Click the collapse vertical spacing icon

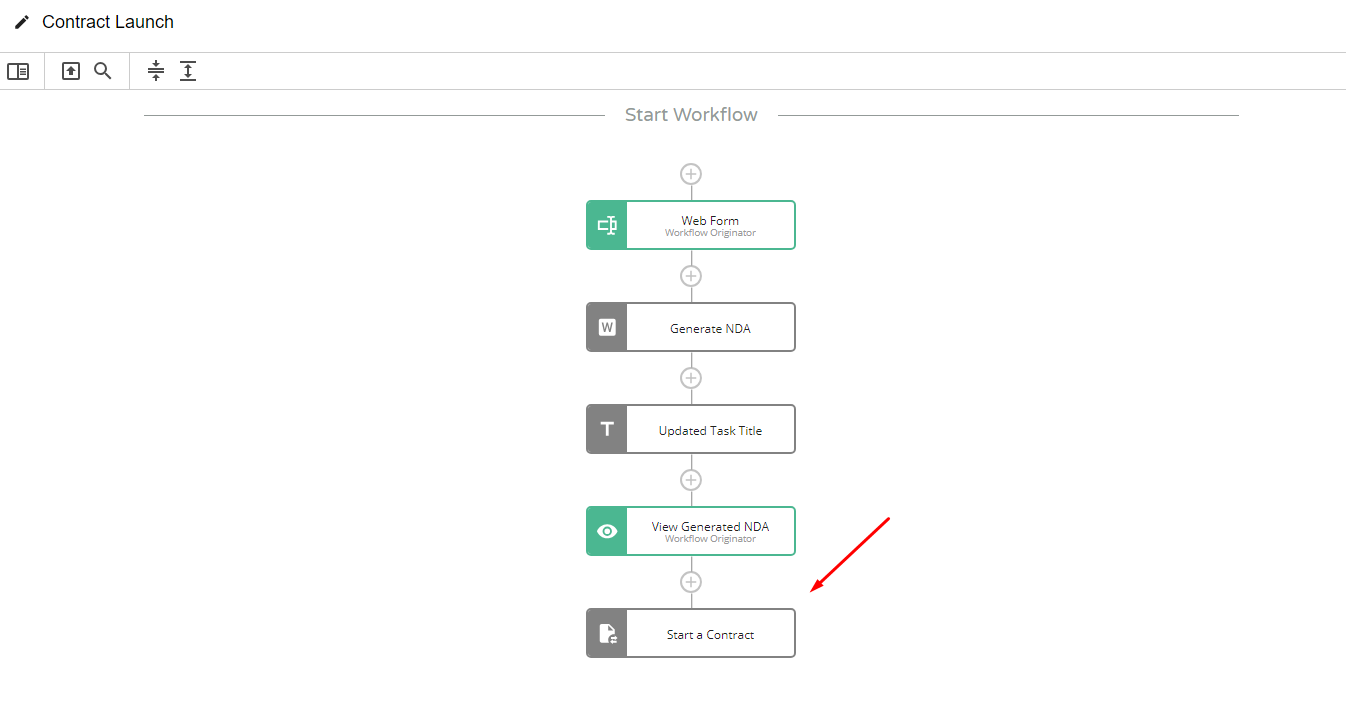coord(156,71)
